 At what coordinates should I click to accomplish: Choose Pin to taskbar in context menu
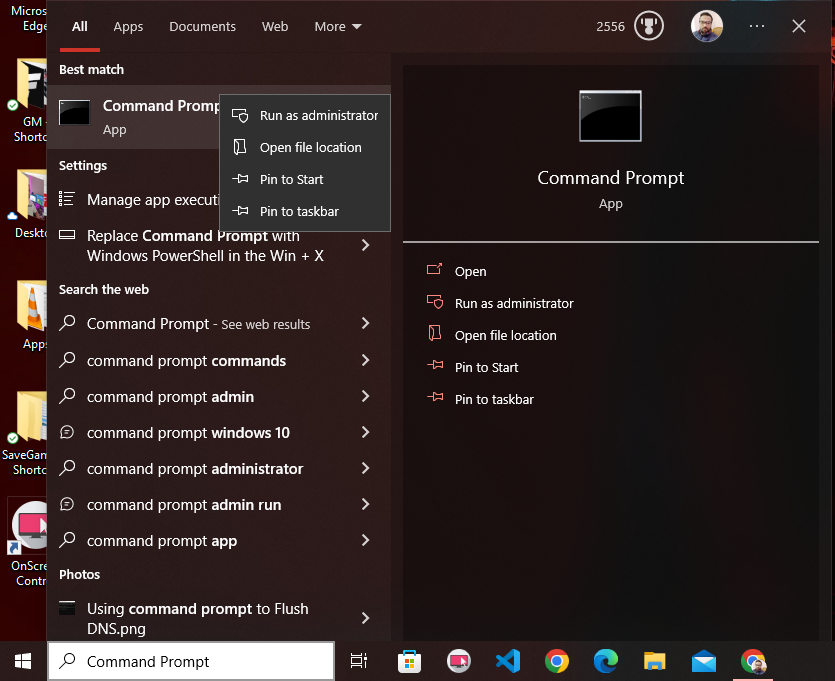305,211
